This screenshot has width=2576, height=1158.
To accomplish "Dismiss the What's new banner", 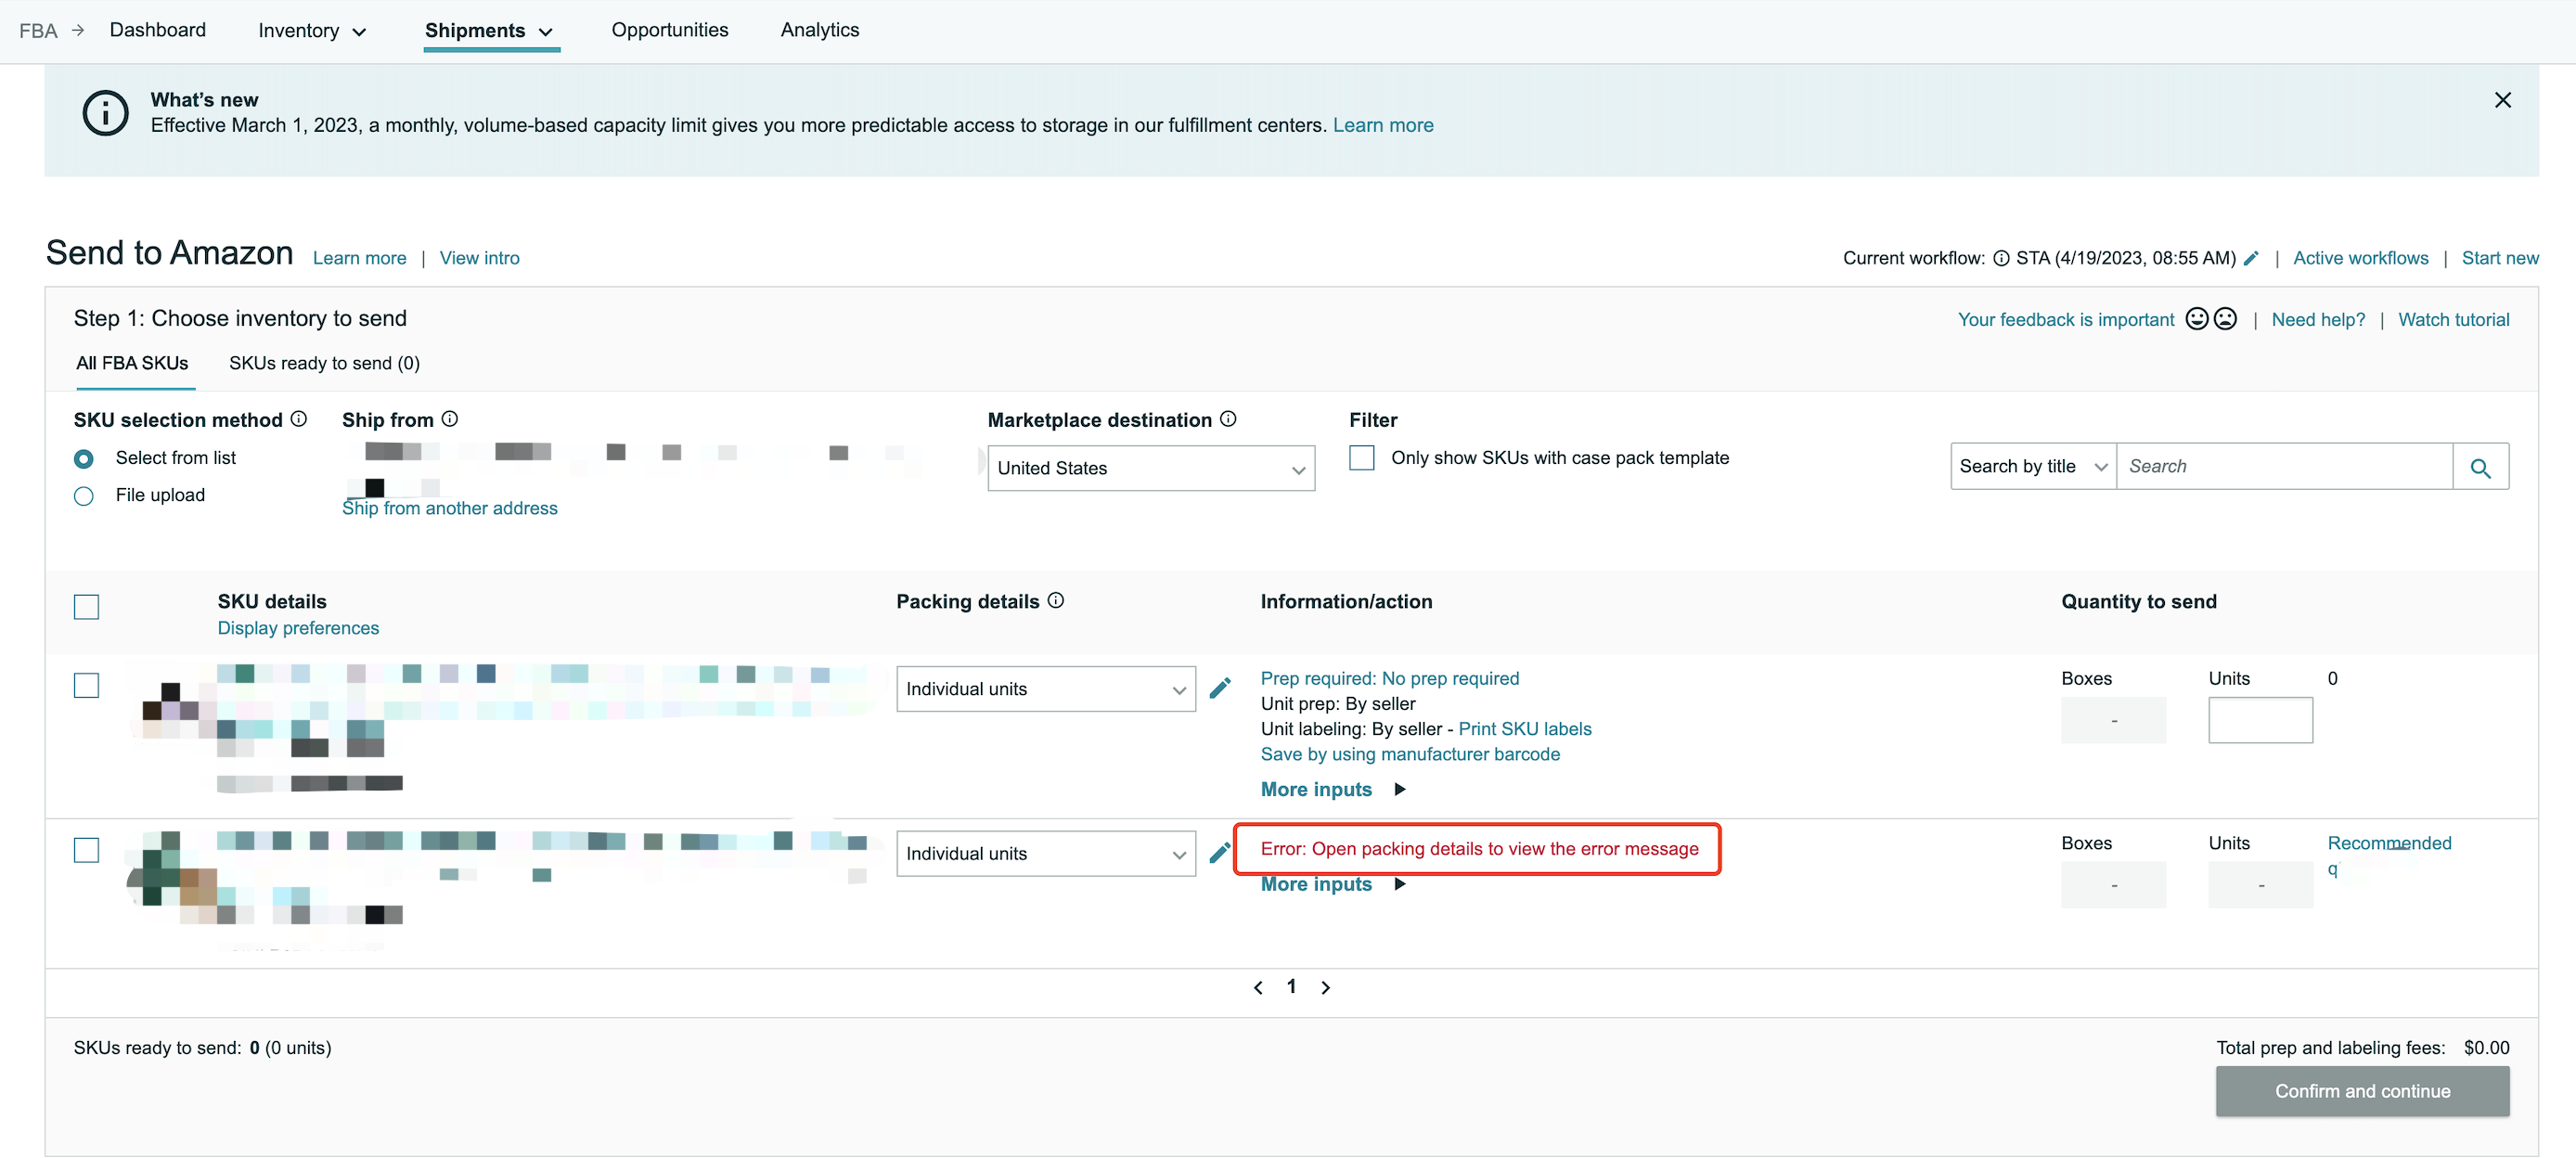I will (x=2502, y=100).
